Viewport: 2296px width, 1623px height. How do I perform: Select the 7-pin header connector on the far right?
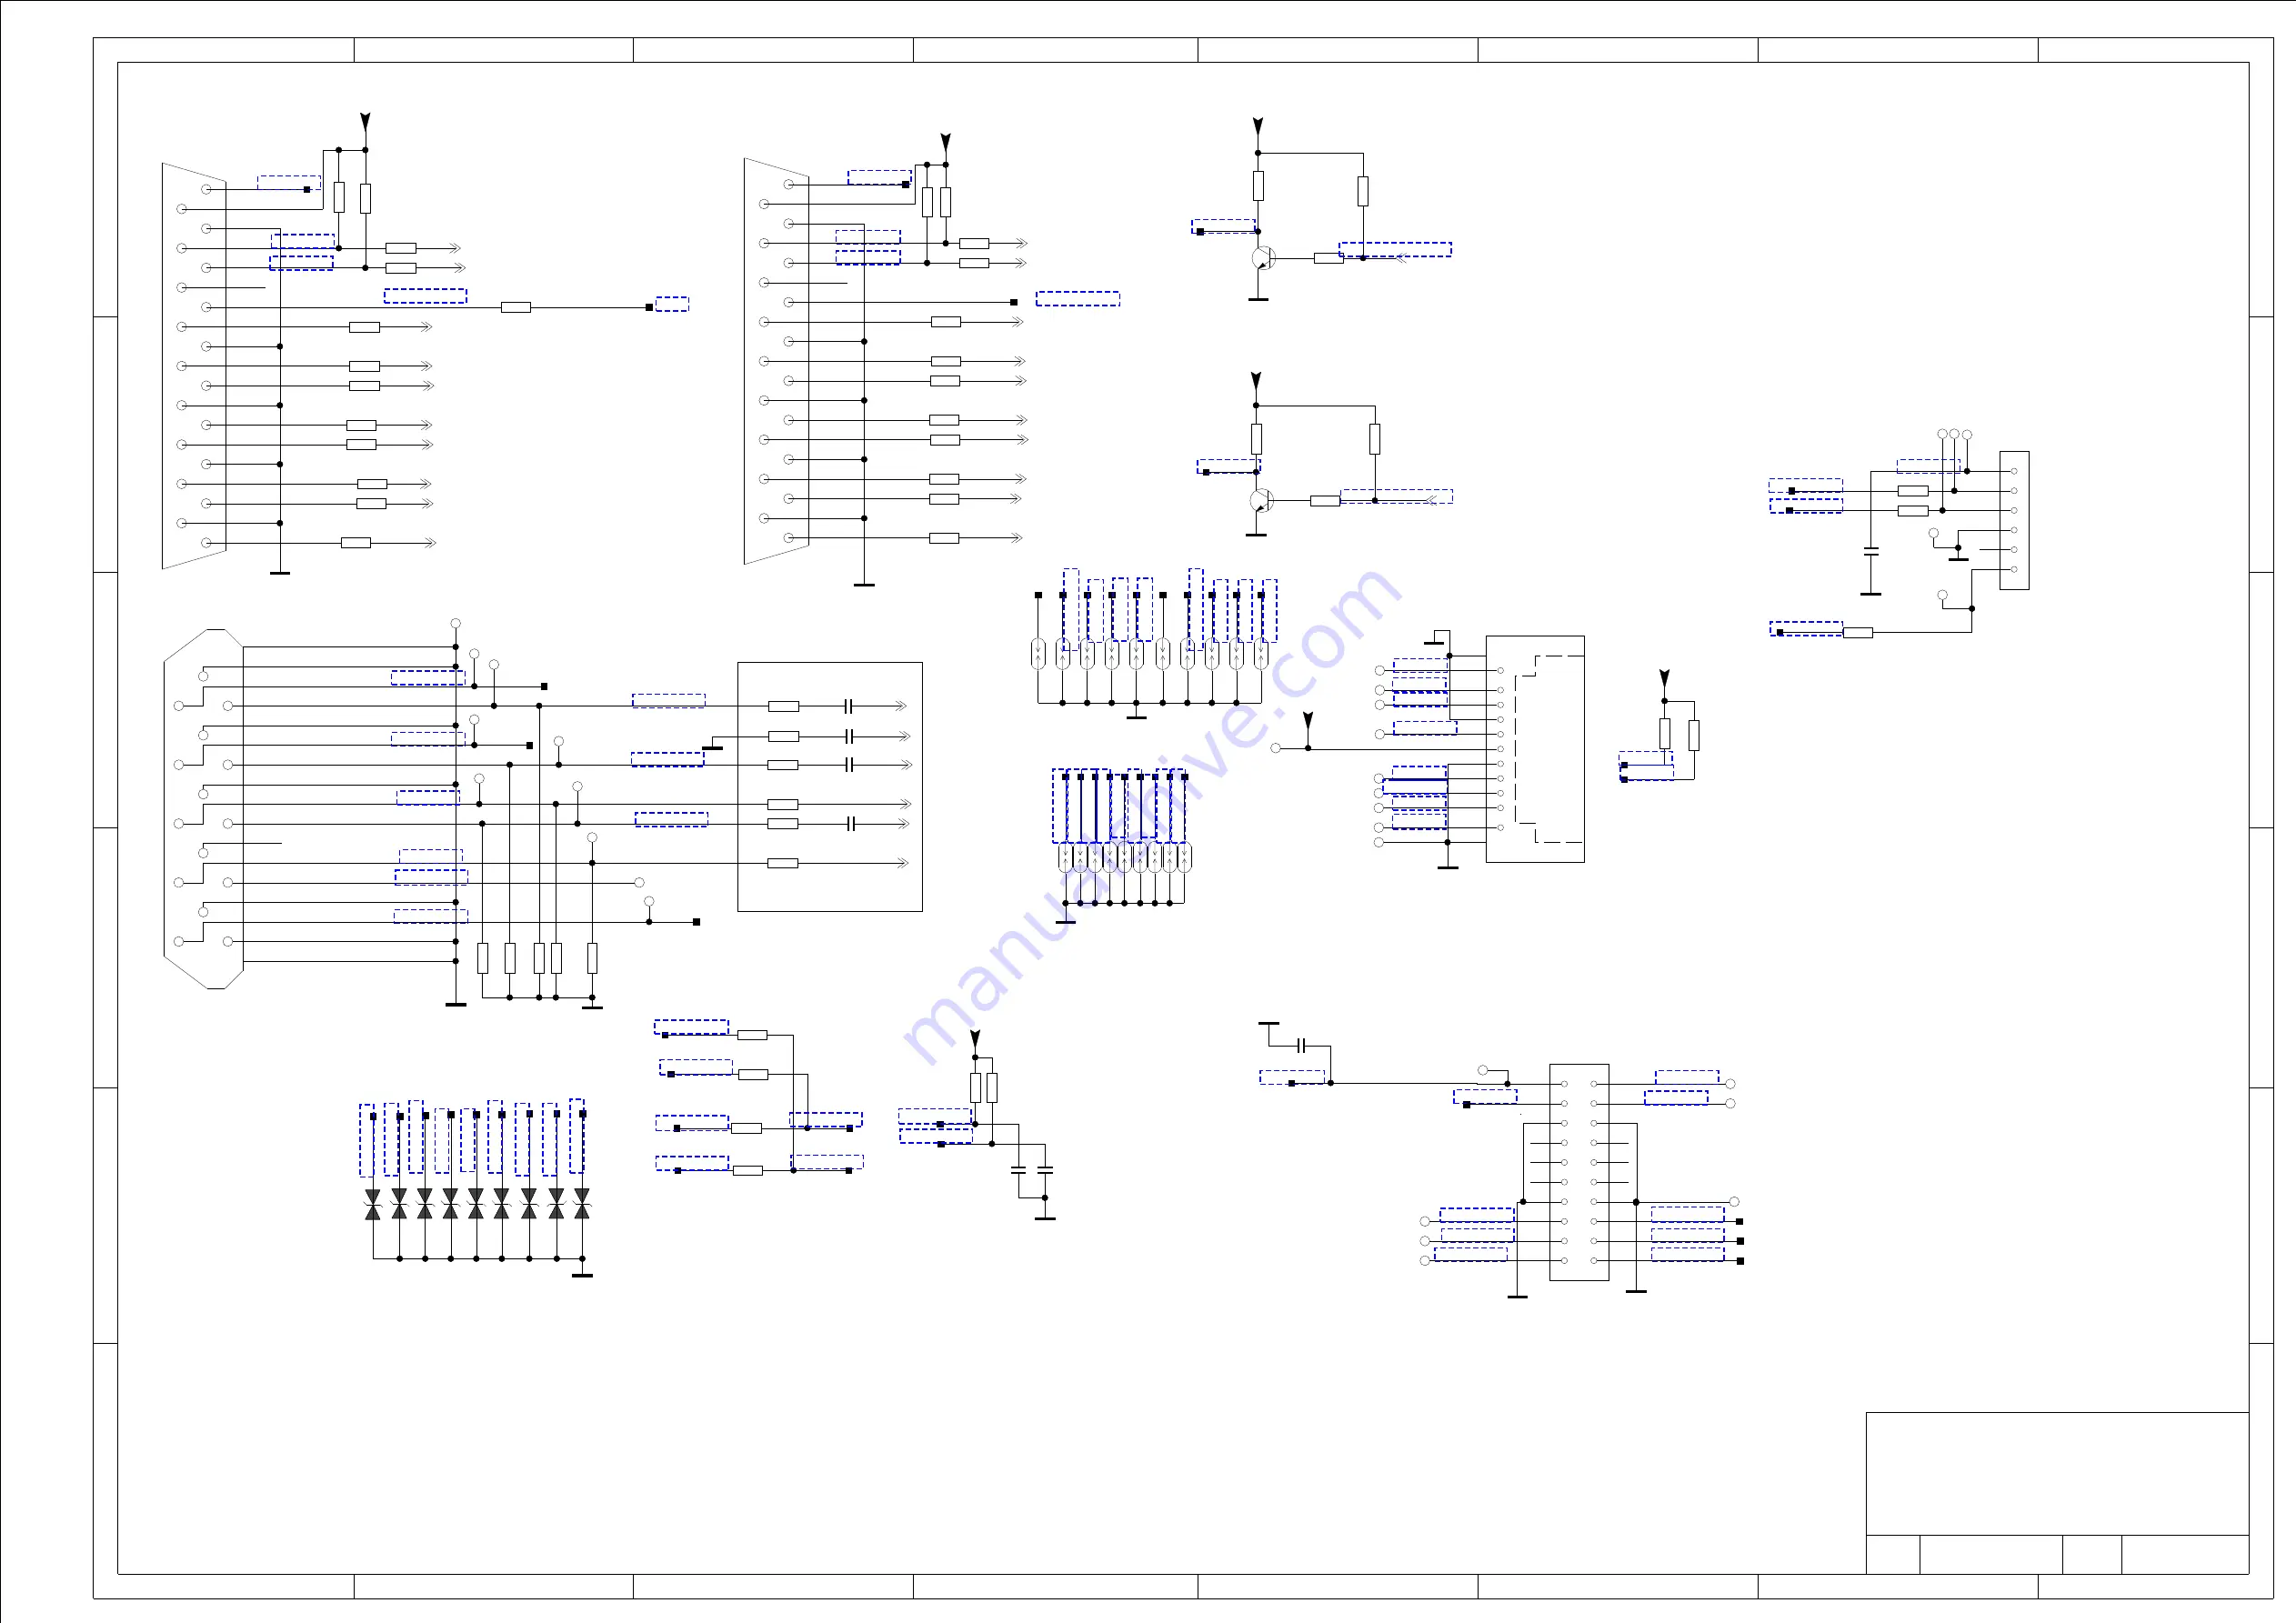(2014, 520)
